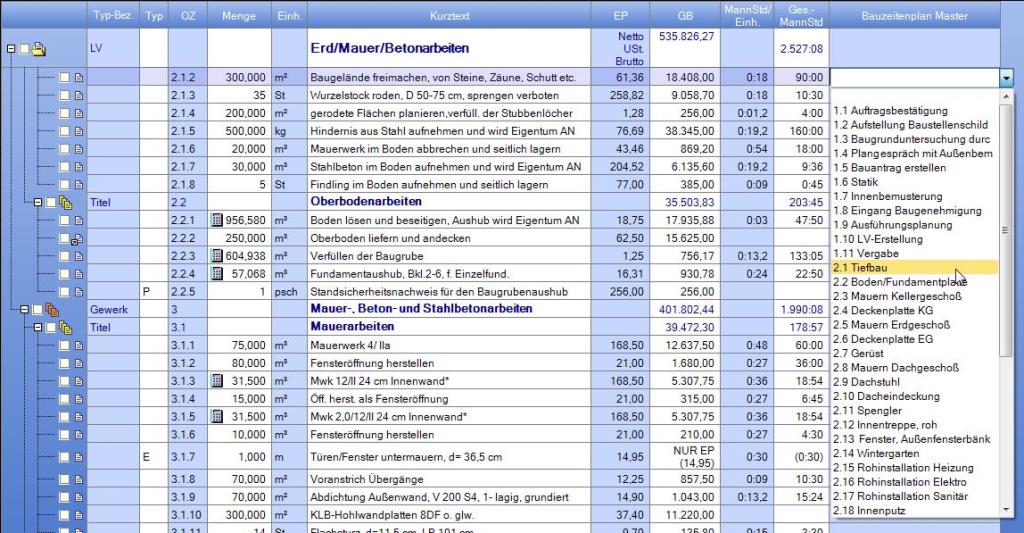The image size is (1024, 533).
Task: Toggle the checkbox for position 3.1.1
Action: 64,345
